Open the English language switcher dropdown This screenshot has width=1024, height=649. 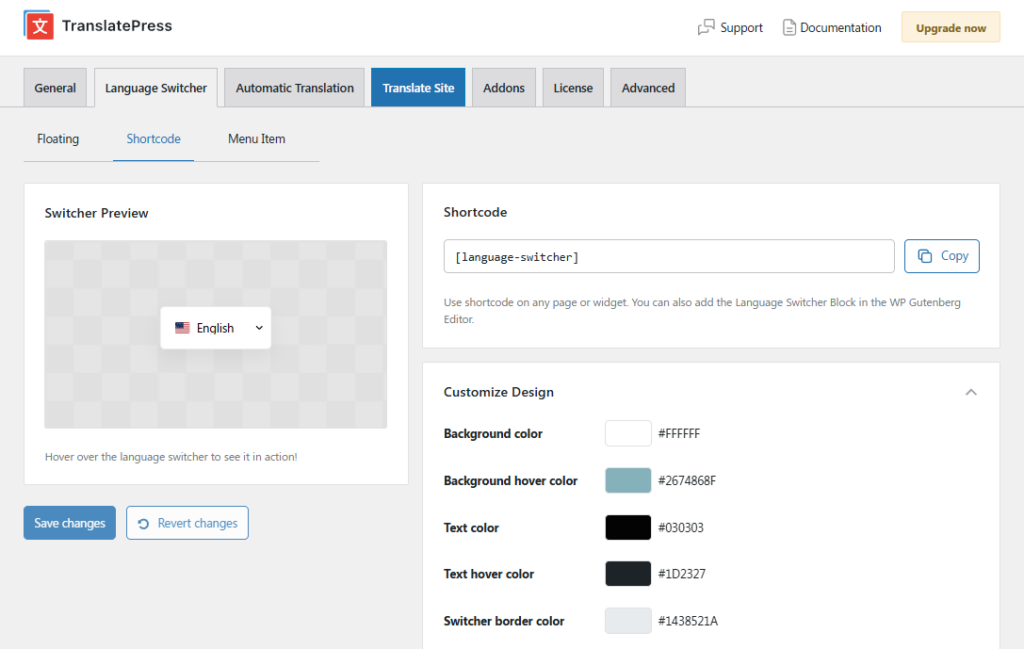pyautogui.click(x=216, y=328)
